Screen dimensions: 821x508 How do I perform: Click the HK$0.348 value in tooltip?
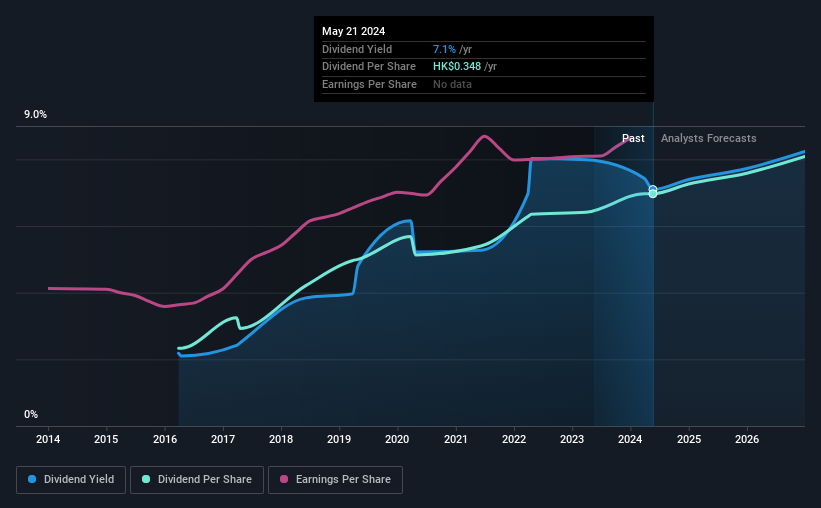tap(457, 67)
